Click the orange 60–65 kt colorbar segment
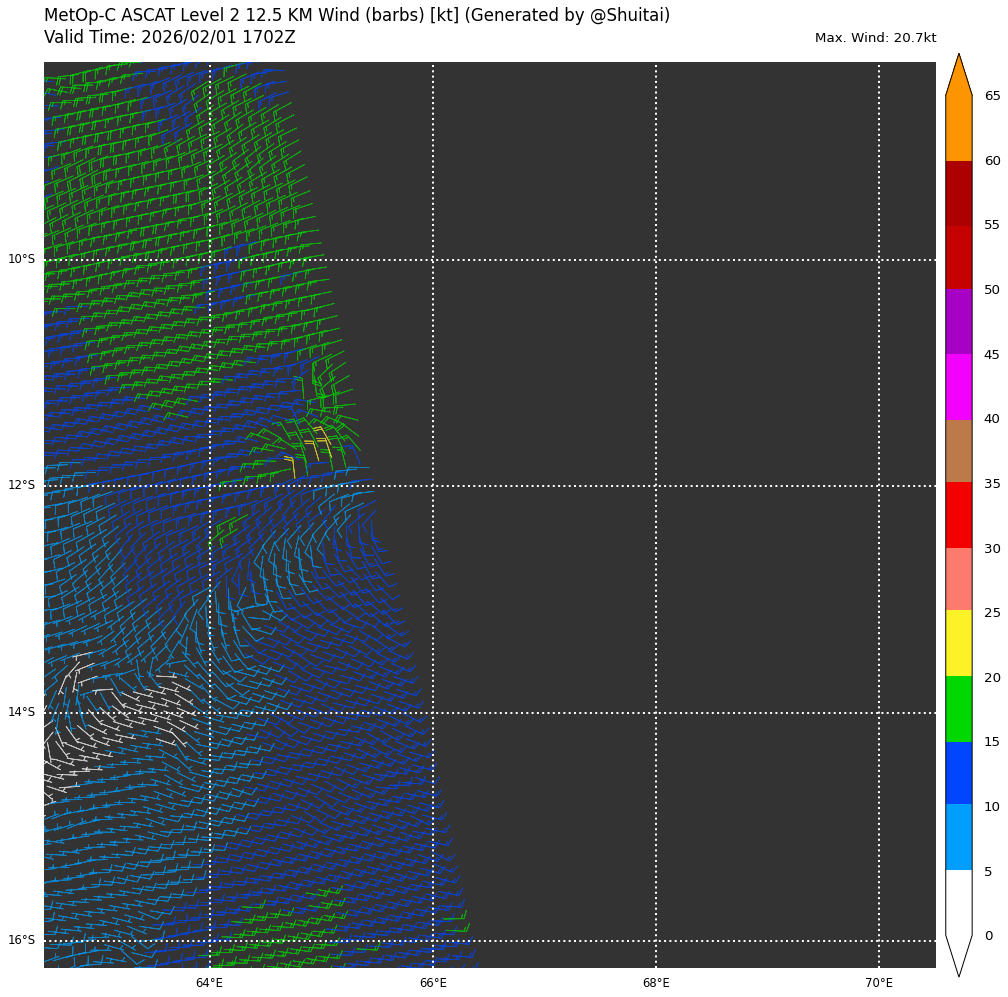 [958, 128]
